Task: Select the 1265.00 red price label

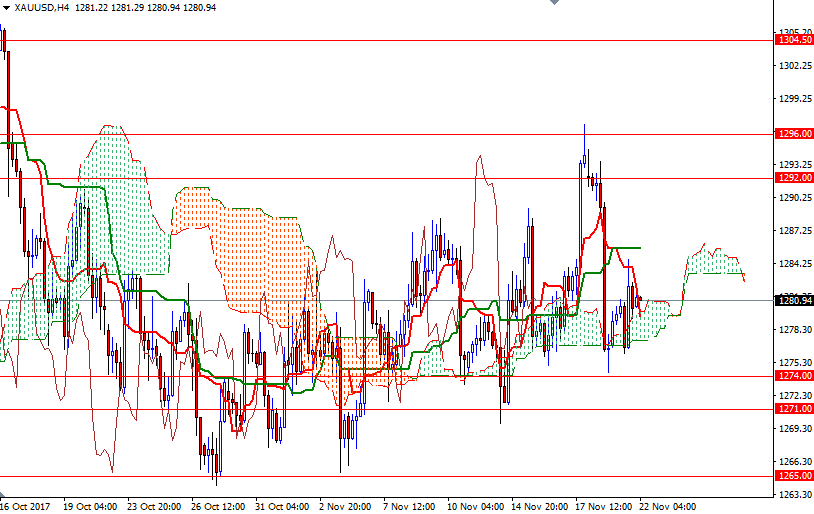Action: pyautogui.click(x=793, y=476)
